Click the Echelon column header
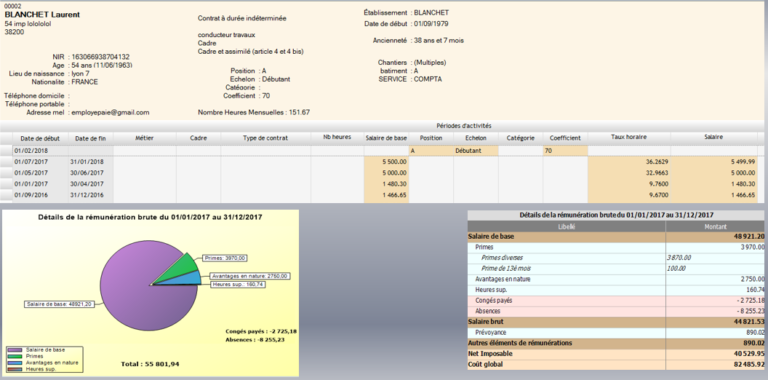 pyautogui.click(x=476, y=138)
